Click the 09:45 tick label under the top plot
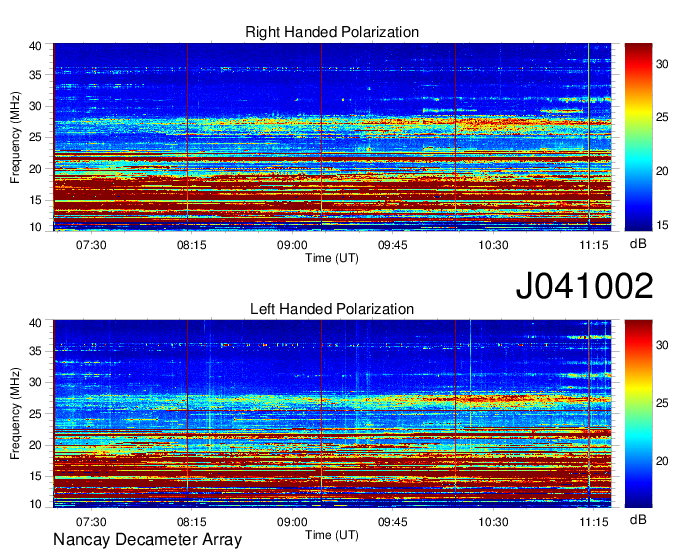Screen dimensions: 680x552 (x=392, y=245)
